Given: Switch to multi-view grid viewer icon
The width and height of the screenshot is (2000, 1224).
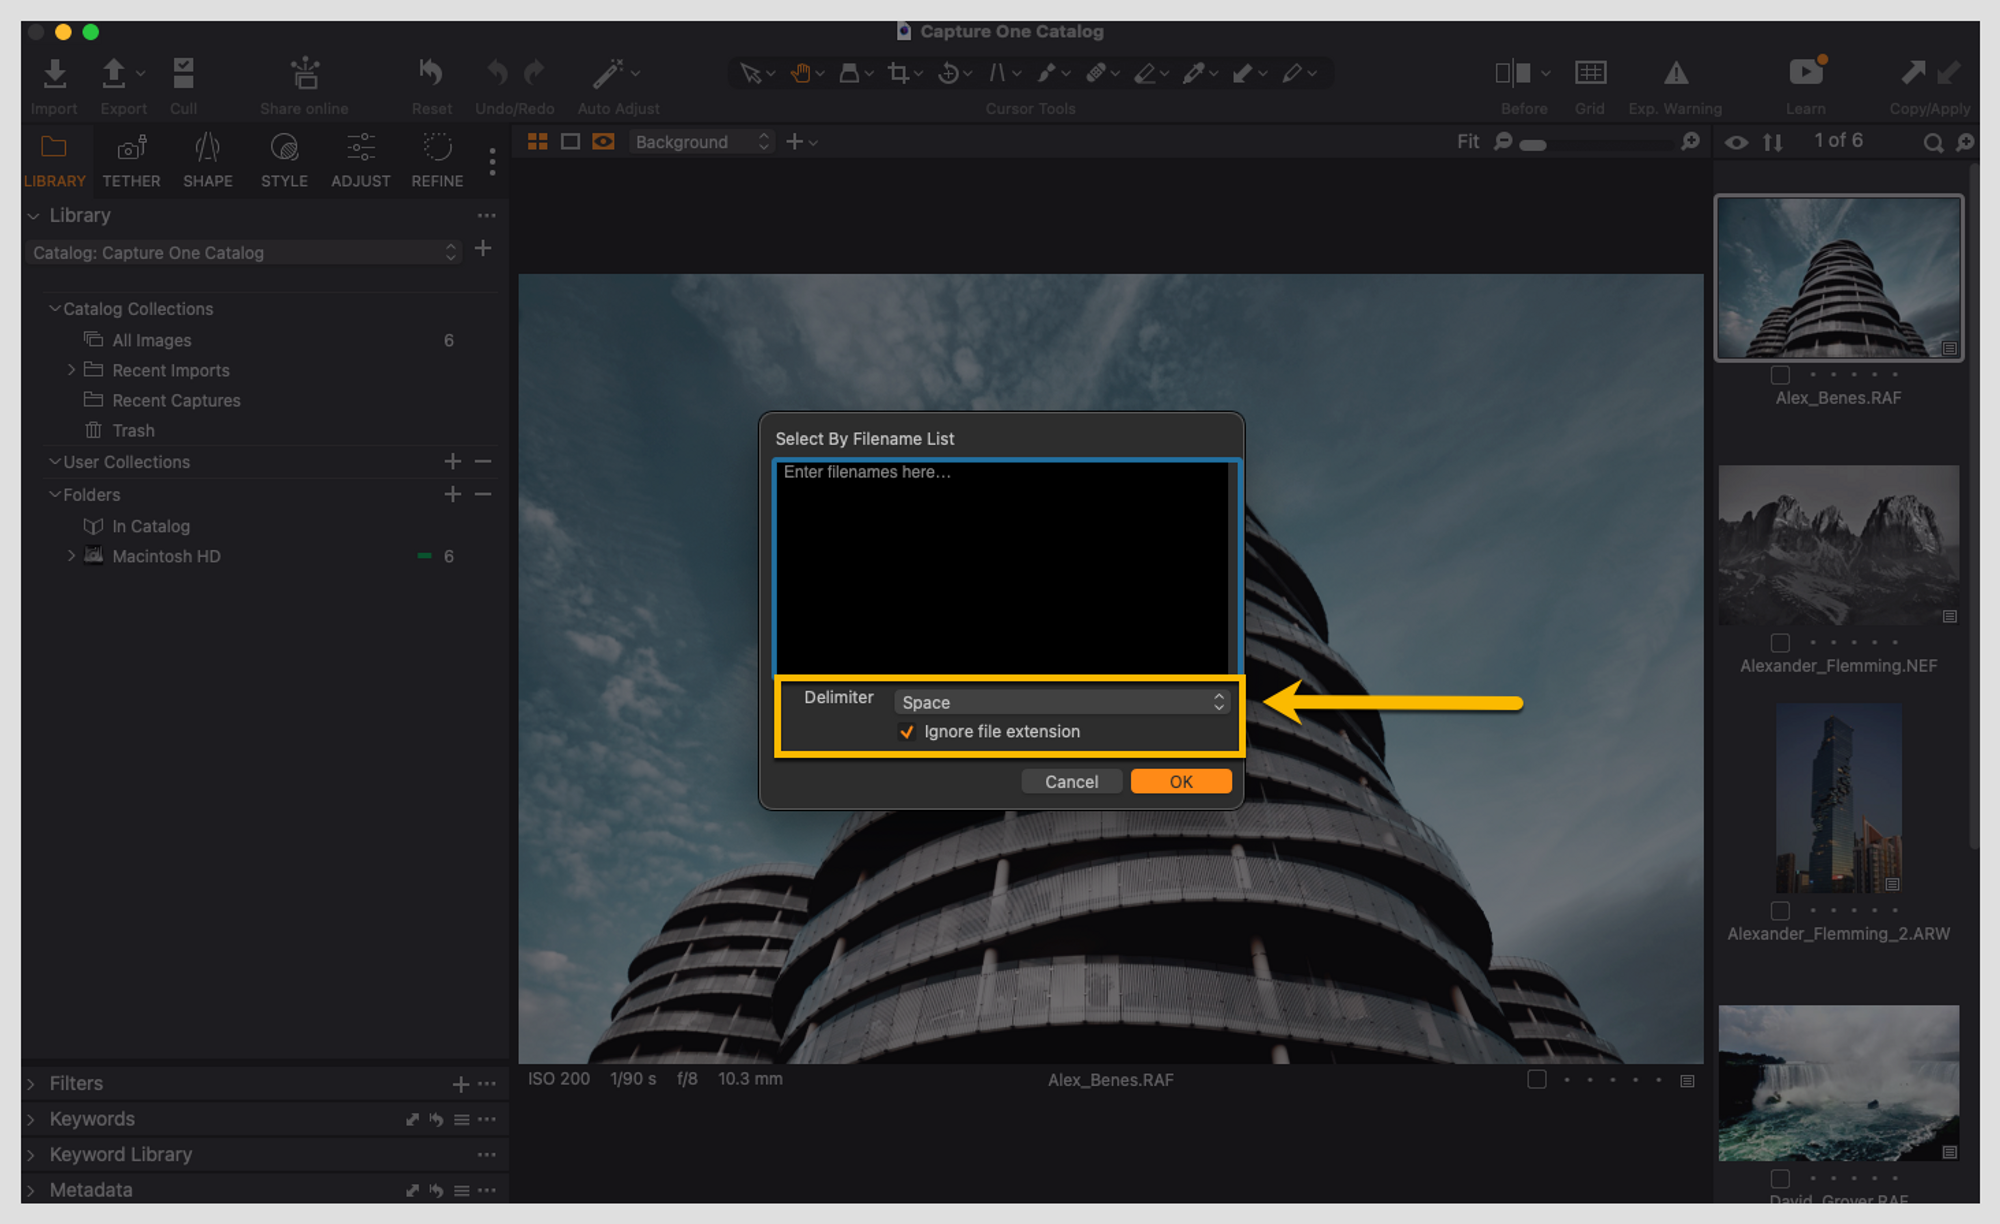Looking at the screenshot, I should click(537, 142).
